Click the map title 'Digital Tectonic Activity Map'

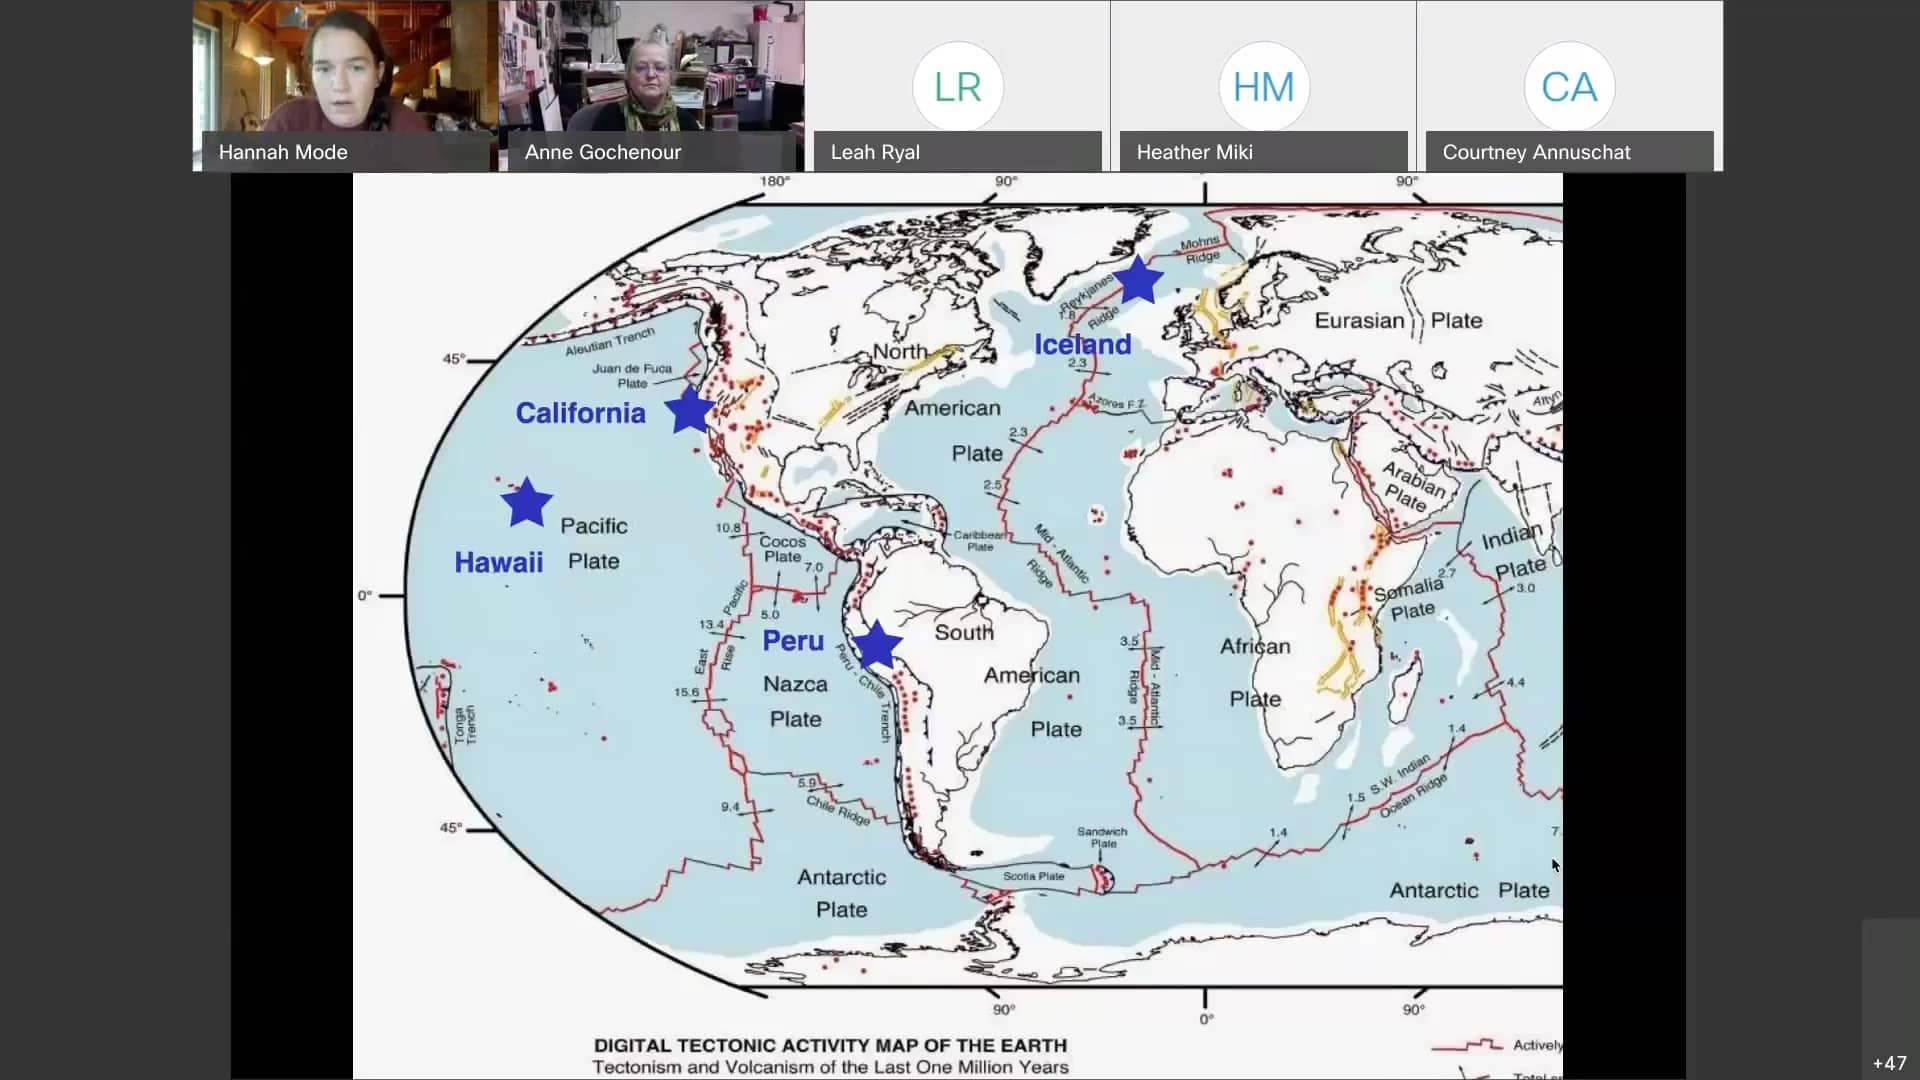click(x=830, y=1045)
